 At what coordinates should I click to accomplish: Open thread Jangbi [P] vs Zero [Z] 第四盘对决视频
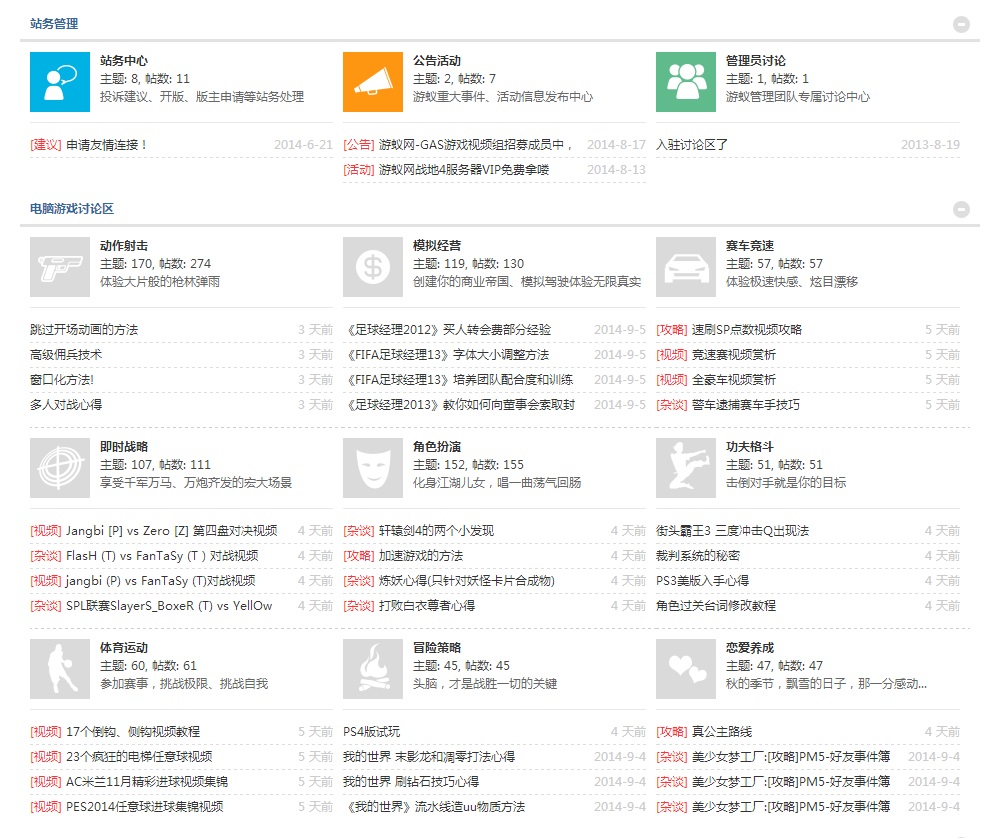[172, 531]
